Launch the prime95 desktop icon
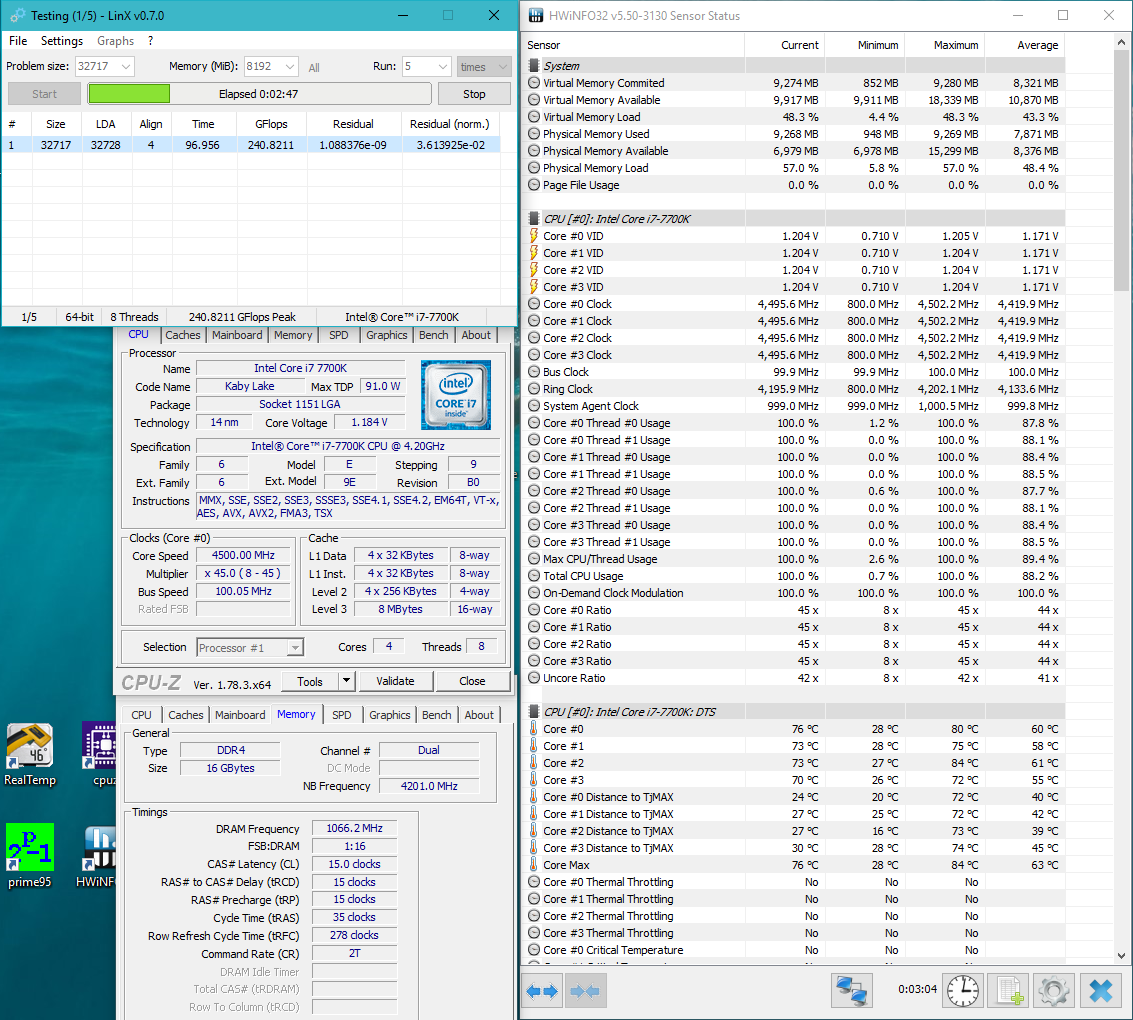The height and width of the screenshot is (1020, 1133). click(30, 856)
